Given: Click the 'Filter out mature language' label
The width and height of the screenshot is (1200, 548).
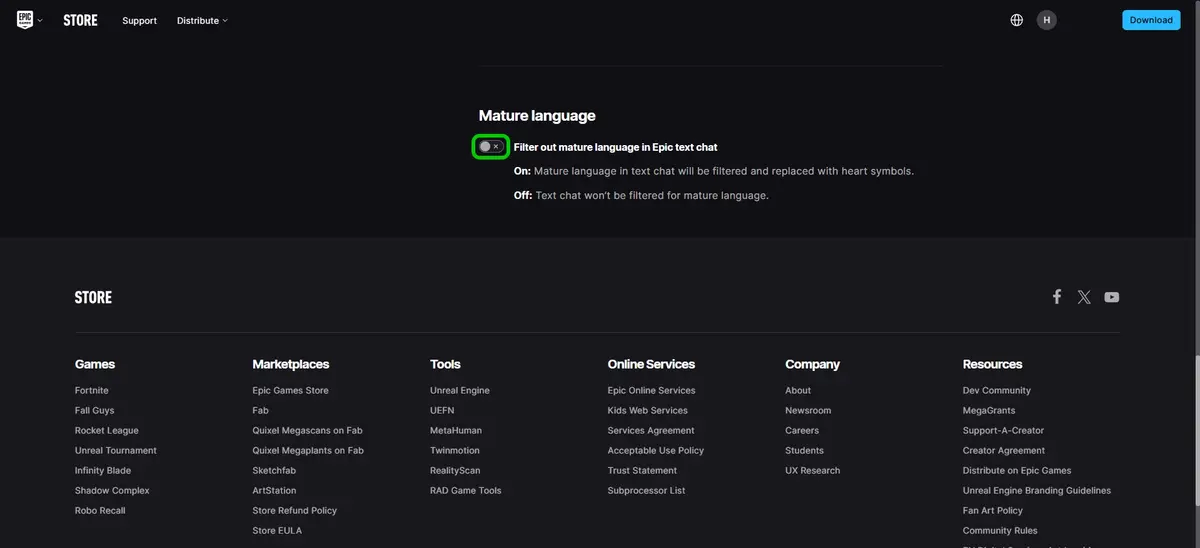Looking at the screenshot, I should point(615,147).
